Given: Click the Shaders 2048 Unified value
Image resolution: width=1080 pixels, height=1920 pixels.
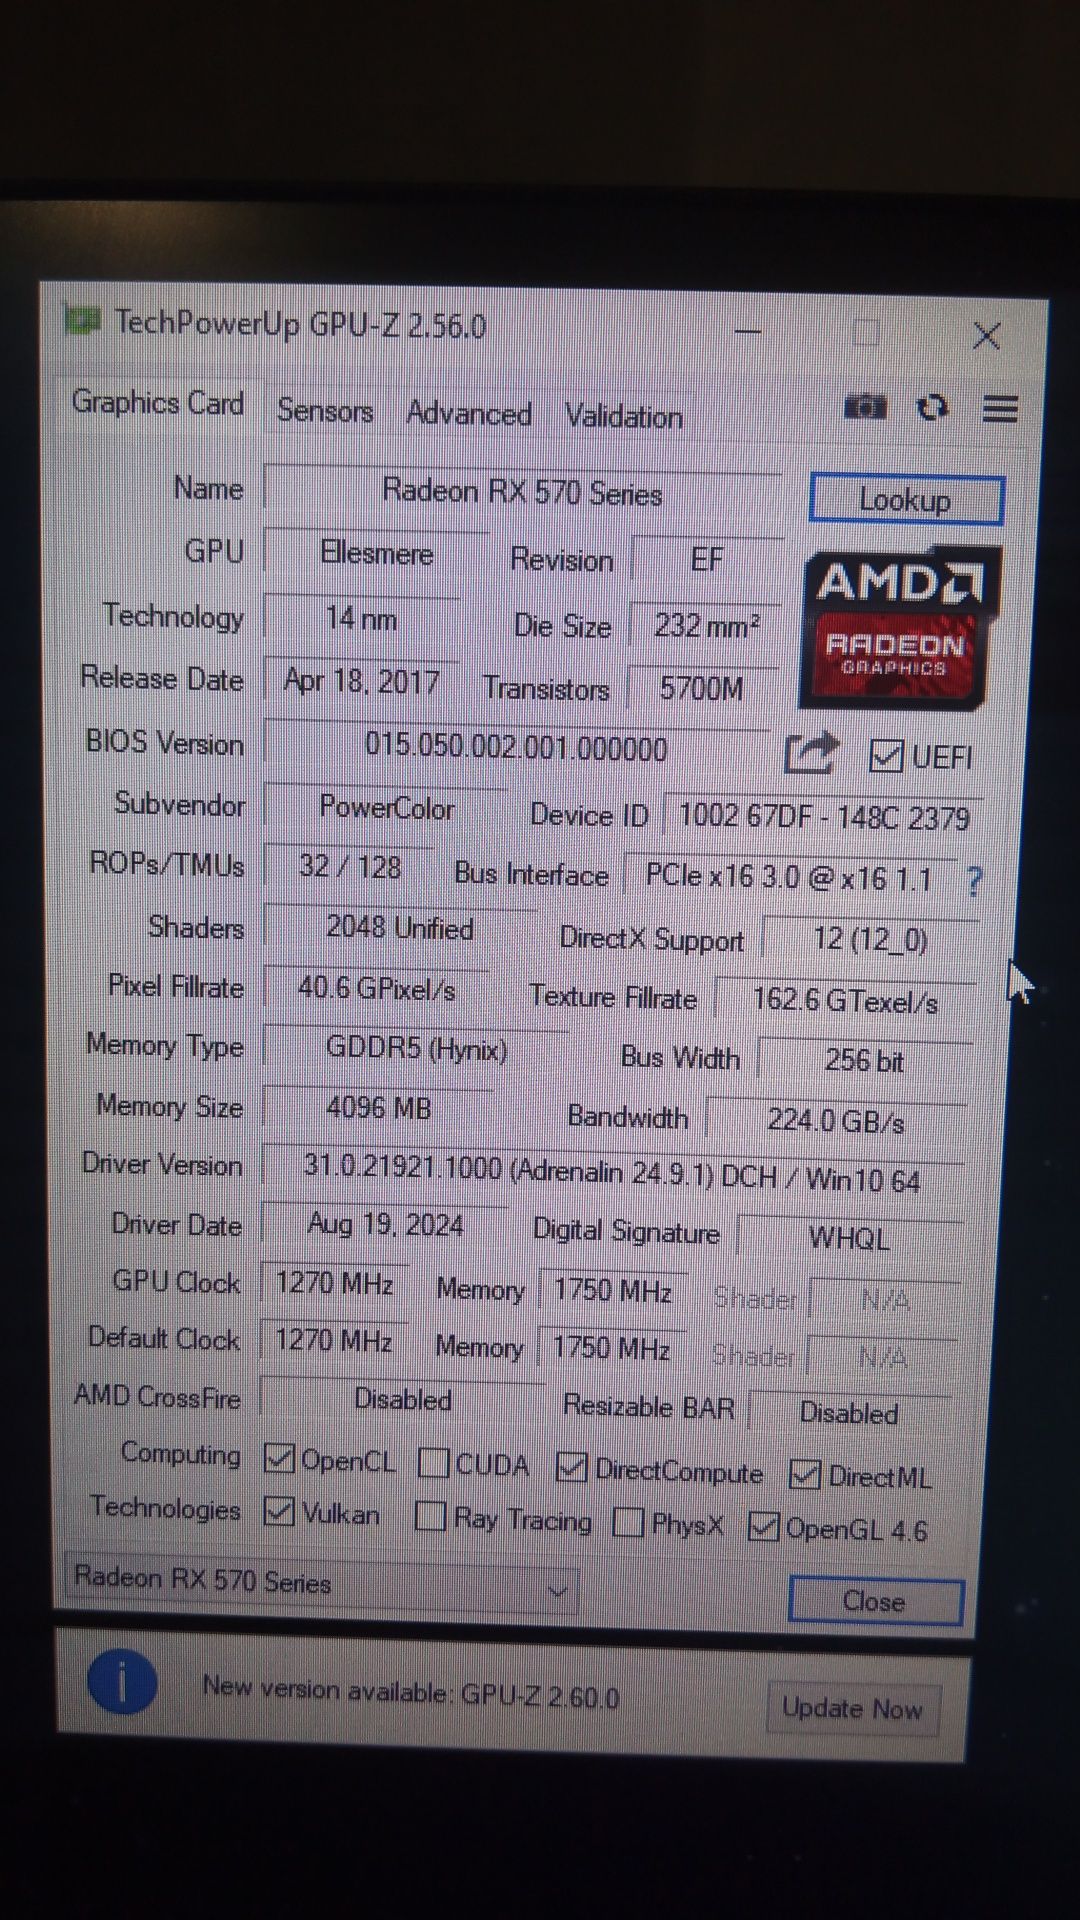Looking at the screenshot, I should pos(401,928).
